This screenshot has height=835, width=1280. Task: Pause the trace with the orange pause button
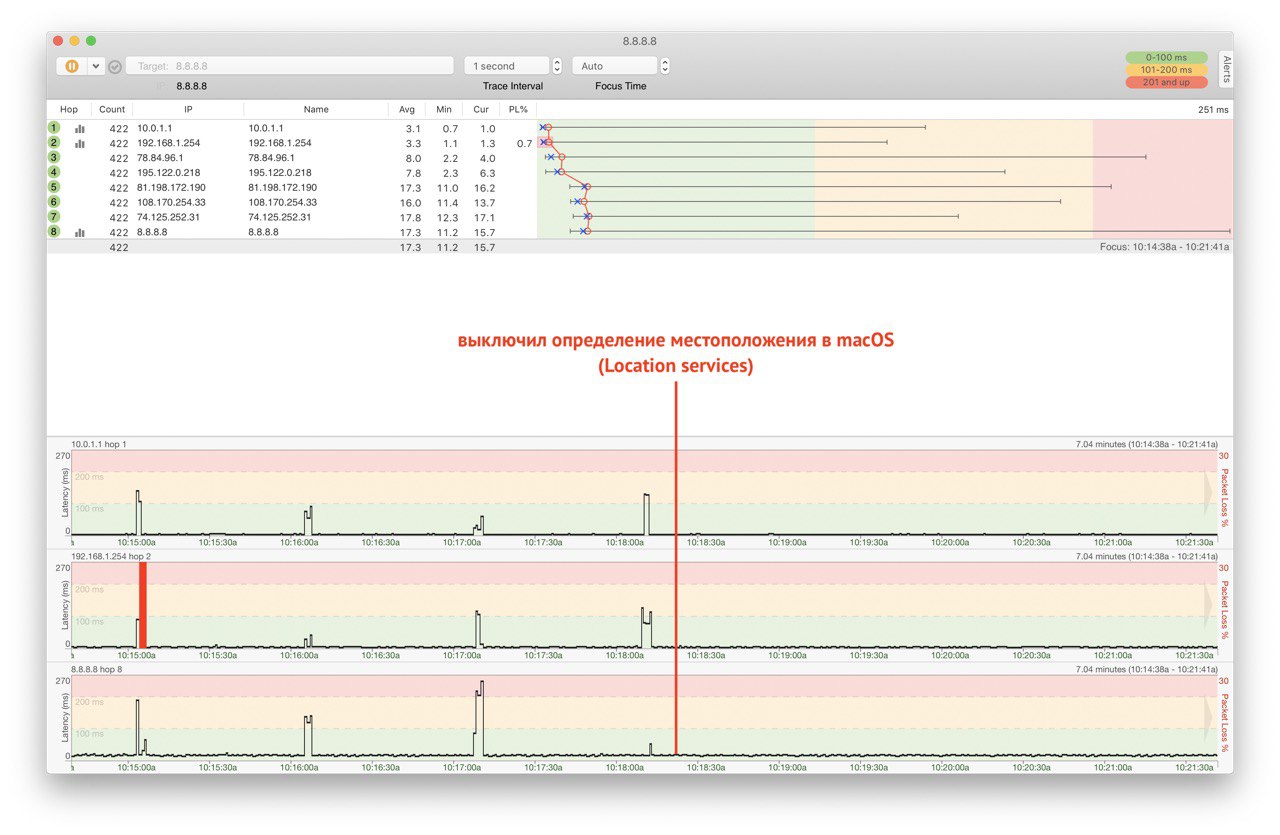point(72,66)
